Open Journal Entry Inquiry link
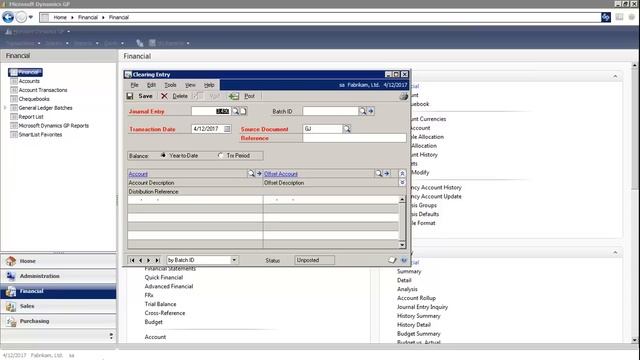This screenshot has height=360, width=640. pos(422,307)
